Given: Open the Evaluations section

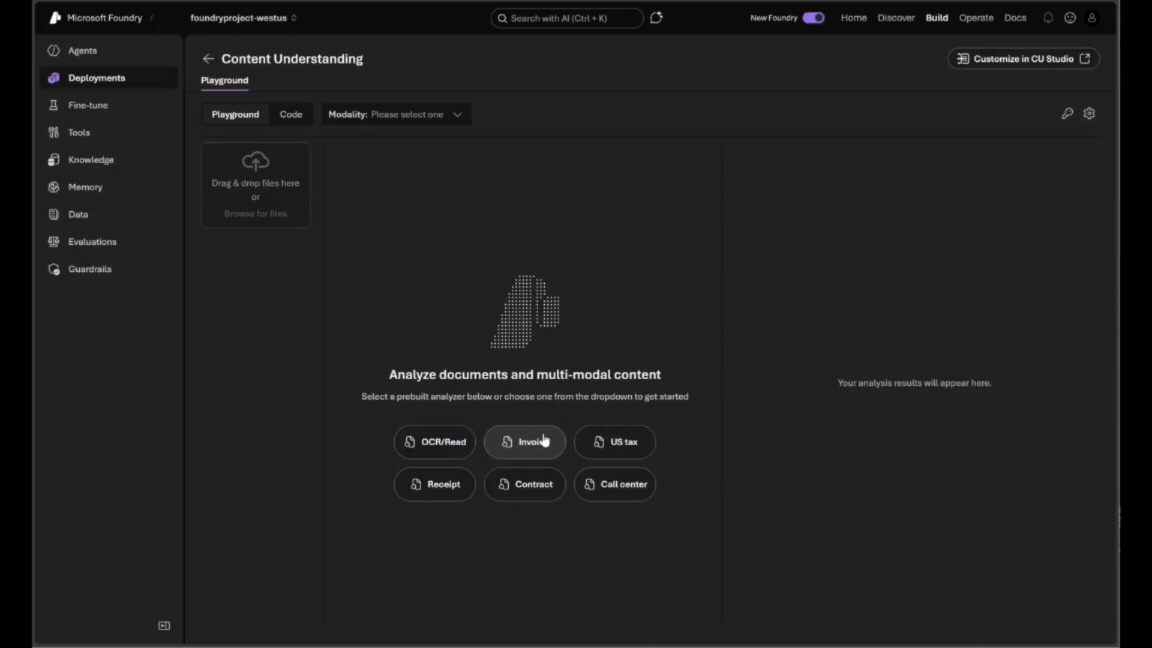Looking at the screenshot, I should point(109,242).
